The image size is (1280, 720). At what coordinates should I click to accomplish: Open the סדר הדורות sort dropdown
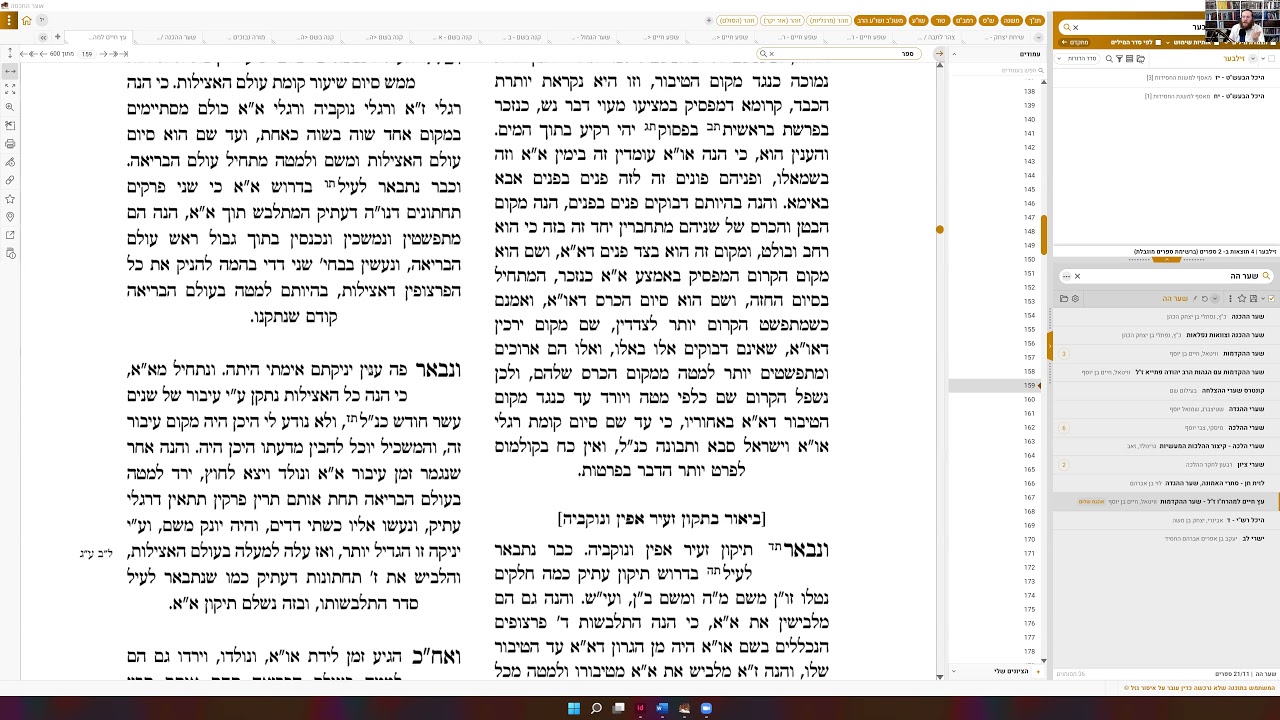[1078, 59]
